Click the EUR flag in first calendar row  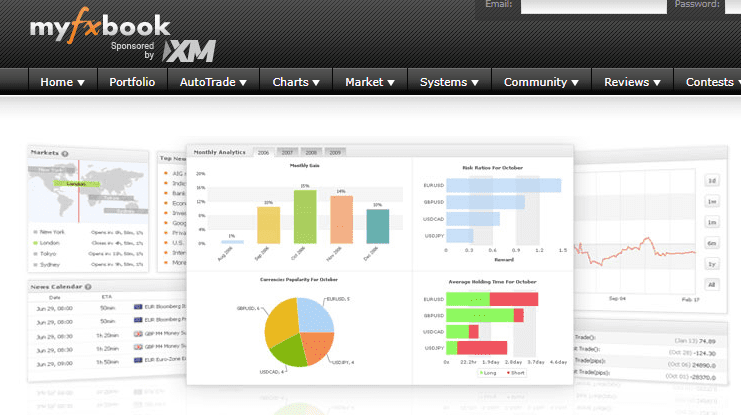138,307
